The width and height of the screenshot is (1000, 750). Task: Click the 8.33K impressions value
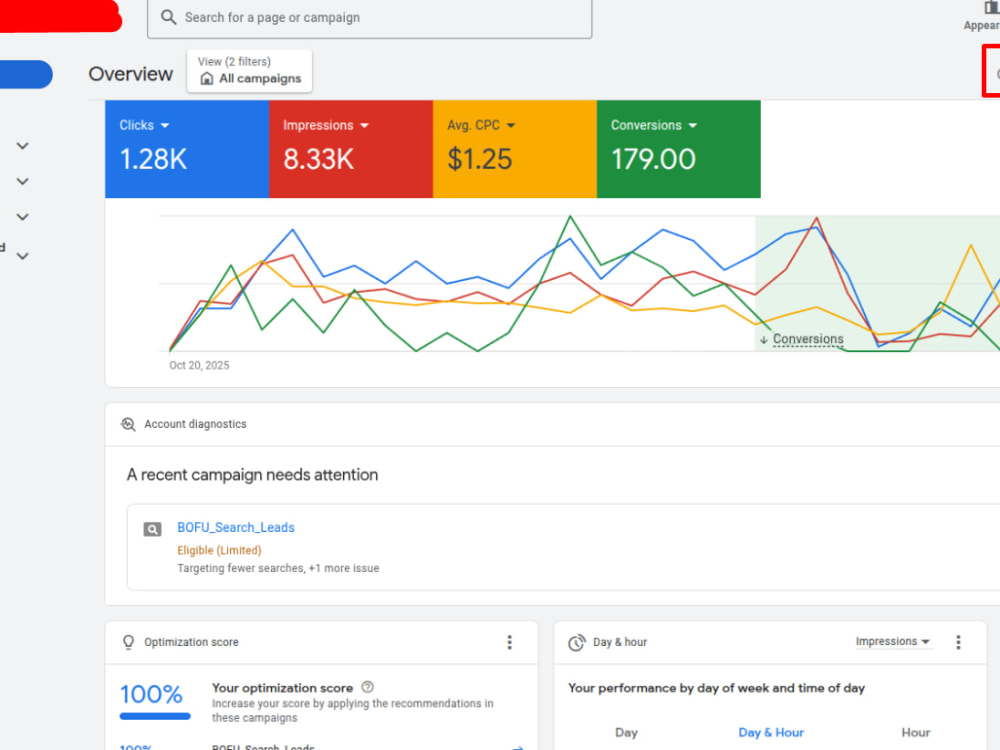[x=318, y=159]
